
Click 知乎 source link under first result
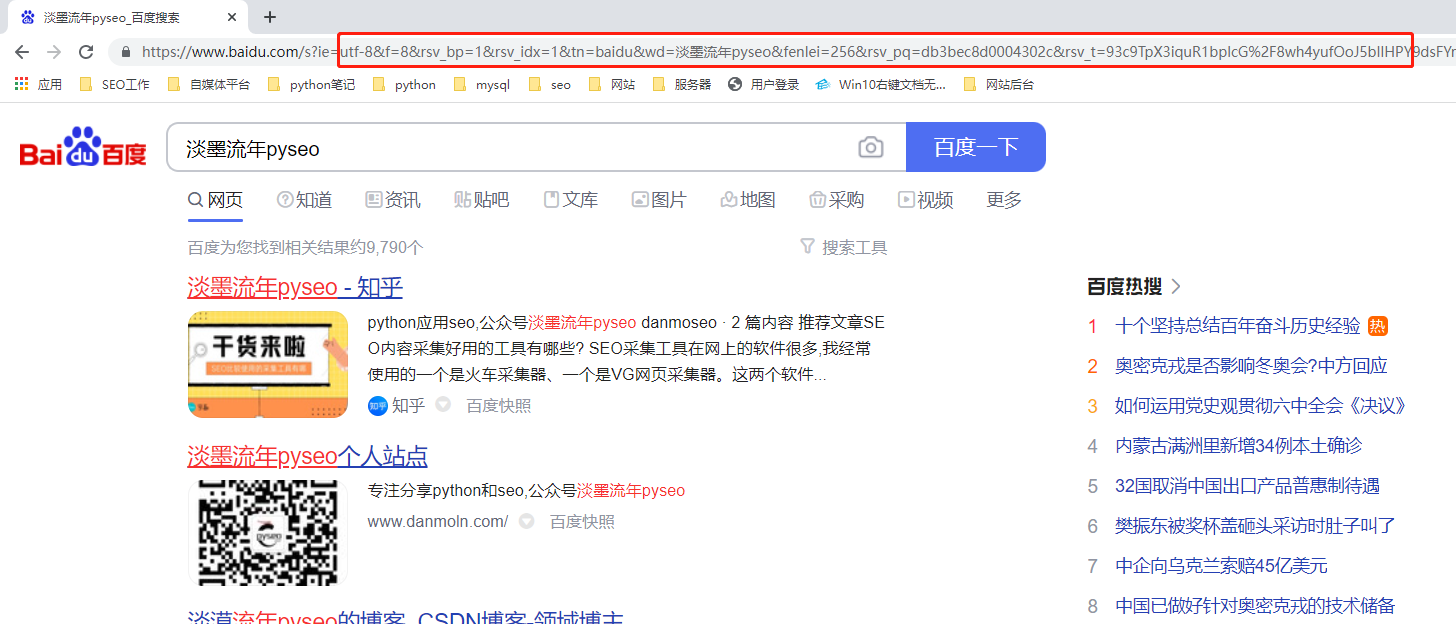tap(397, 405)
